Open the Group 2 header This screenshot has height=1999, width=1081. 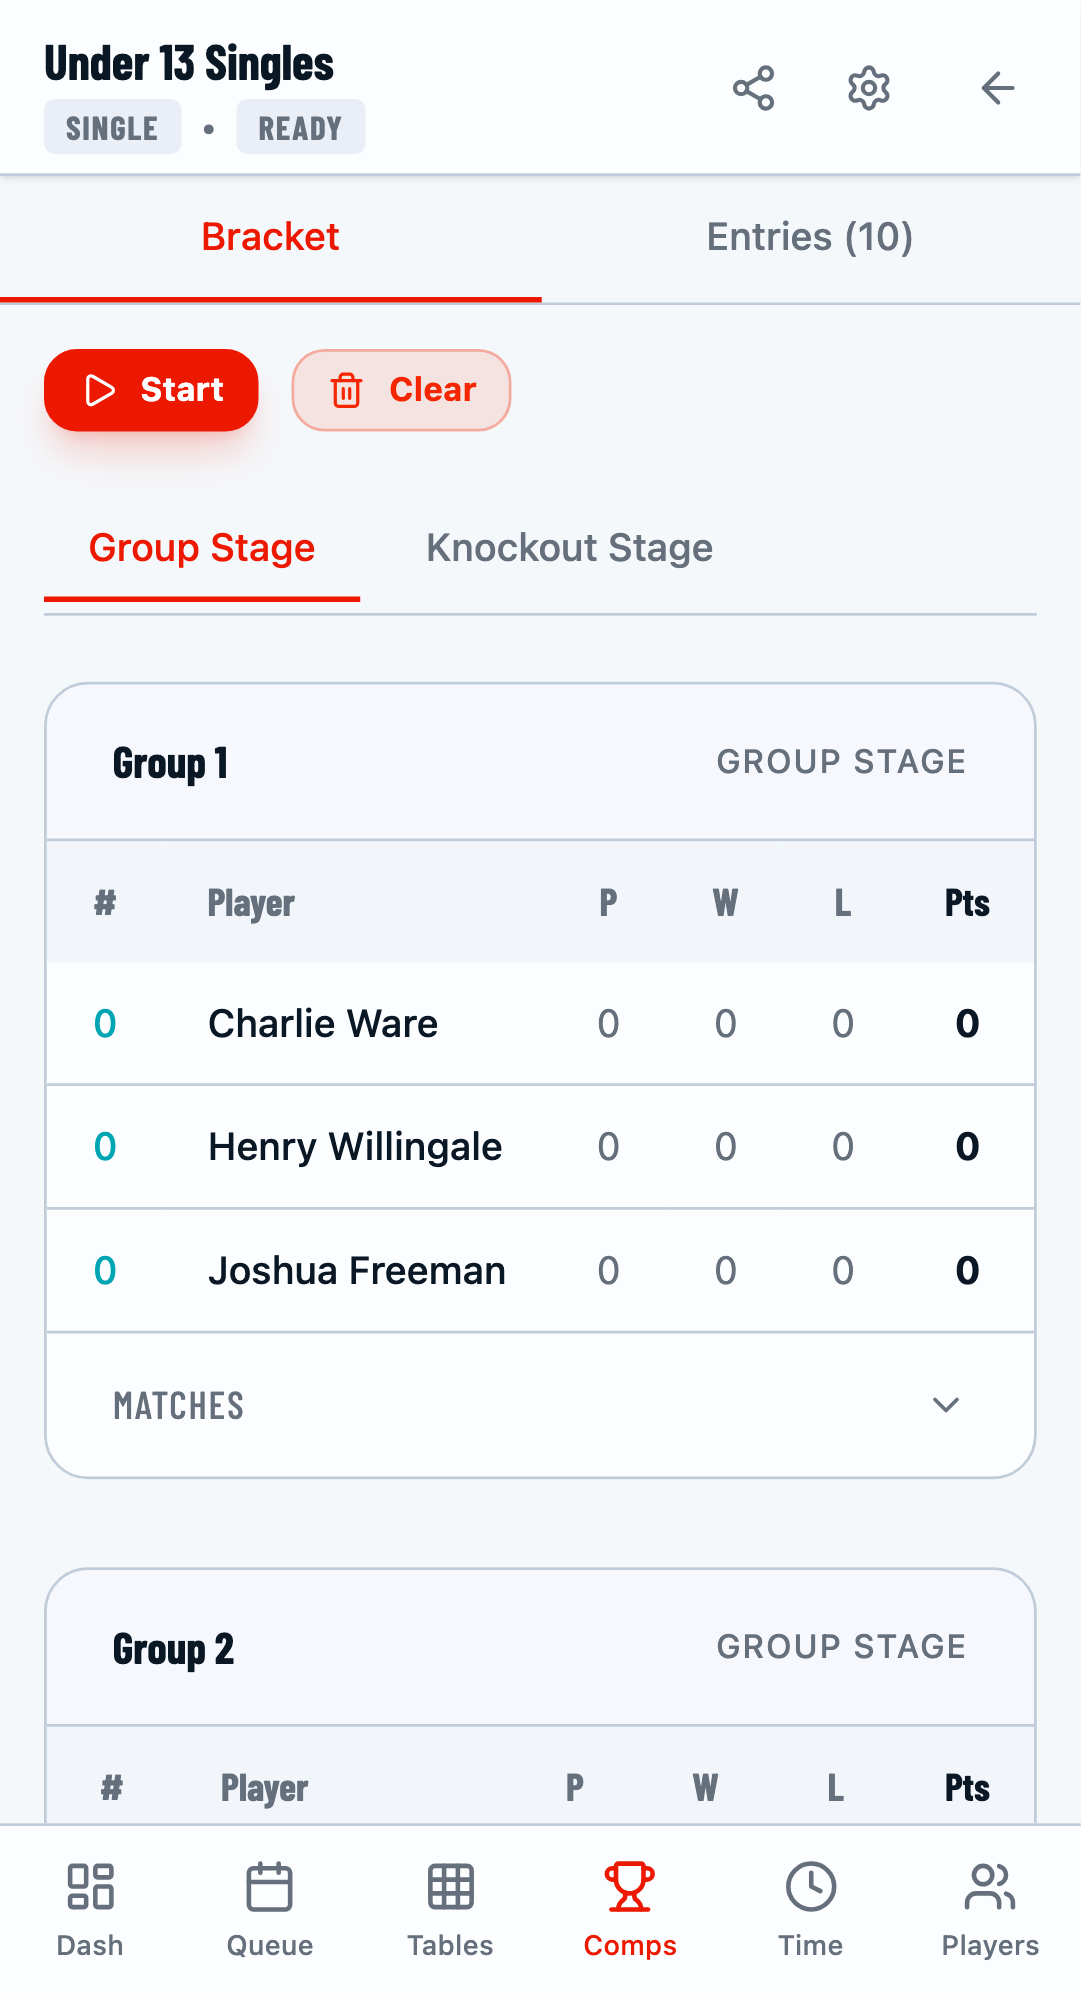click(x=172, y=1647)
